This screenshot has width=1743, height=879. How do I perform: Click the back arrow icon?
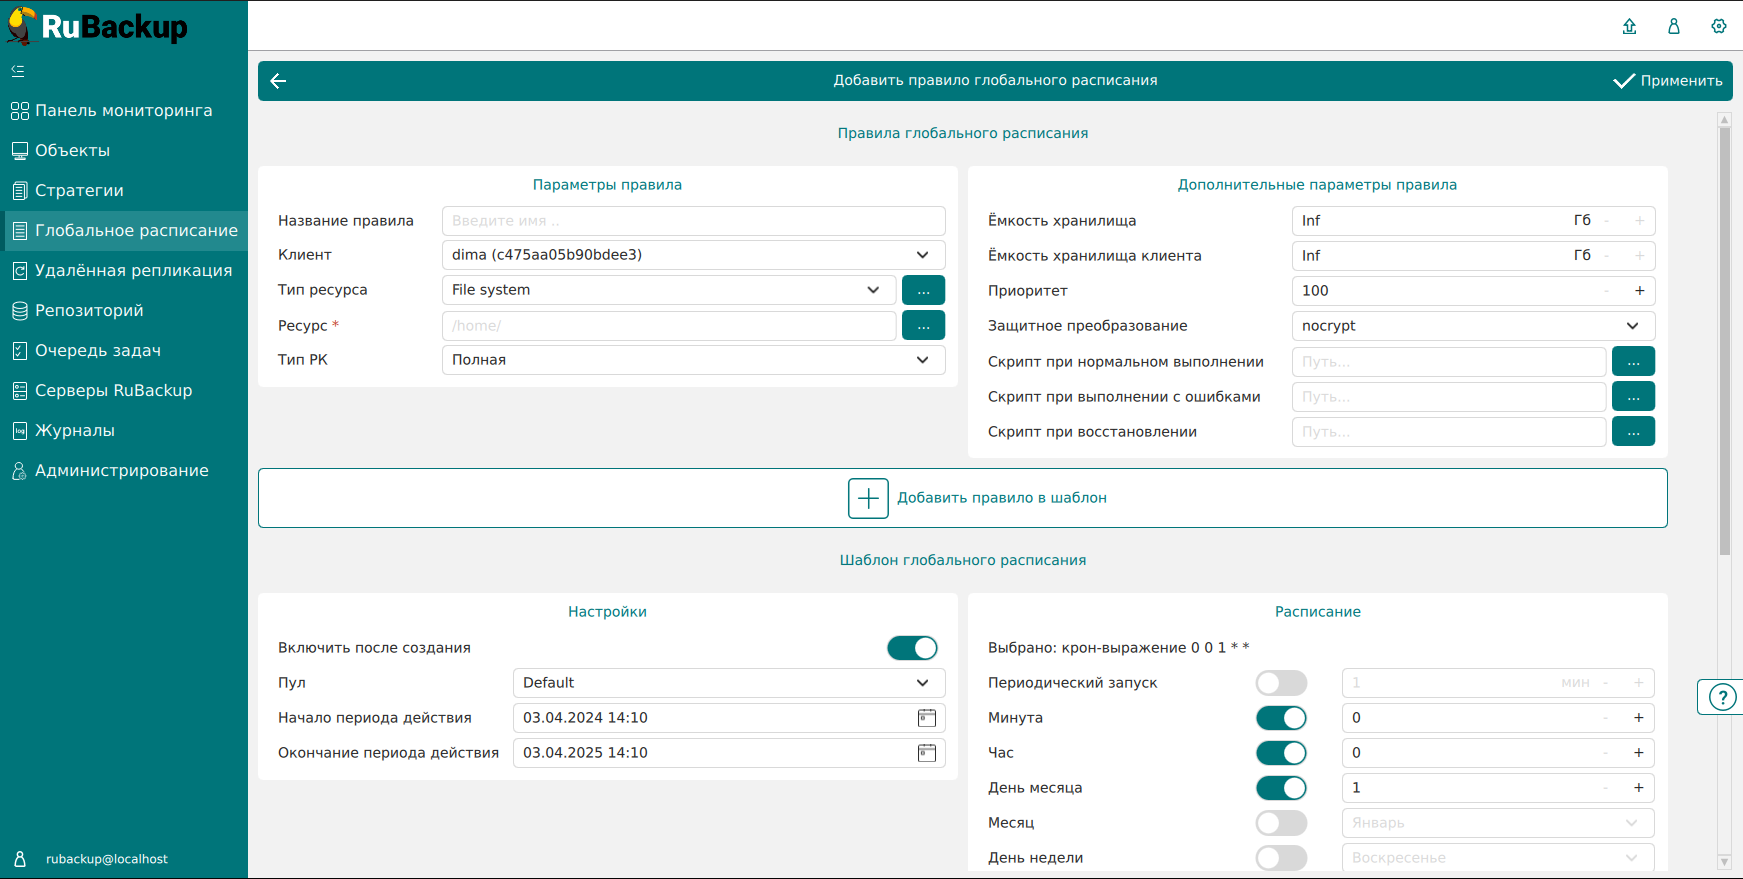[x=279, y=81]
